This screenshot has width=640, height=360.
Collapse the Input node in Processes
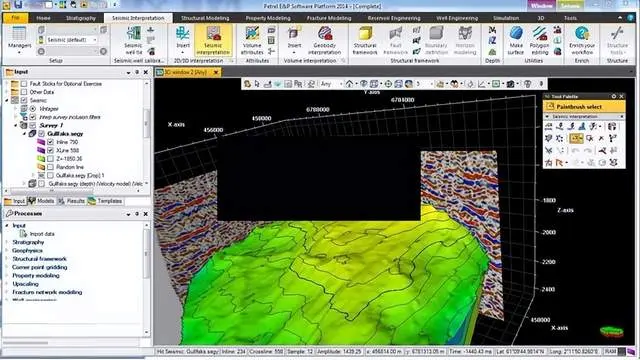(x=7, y=225)
